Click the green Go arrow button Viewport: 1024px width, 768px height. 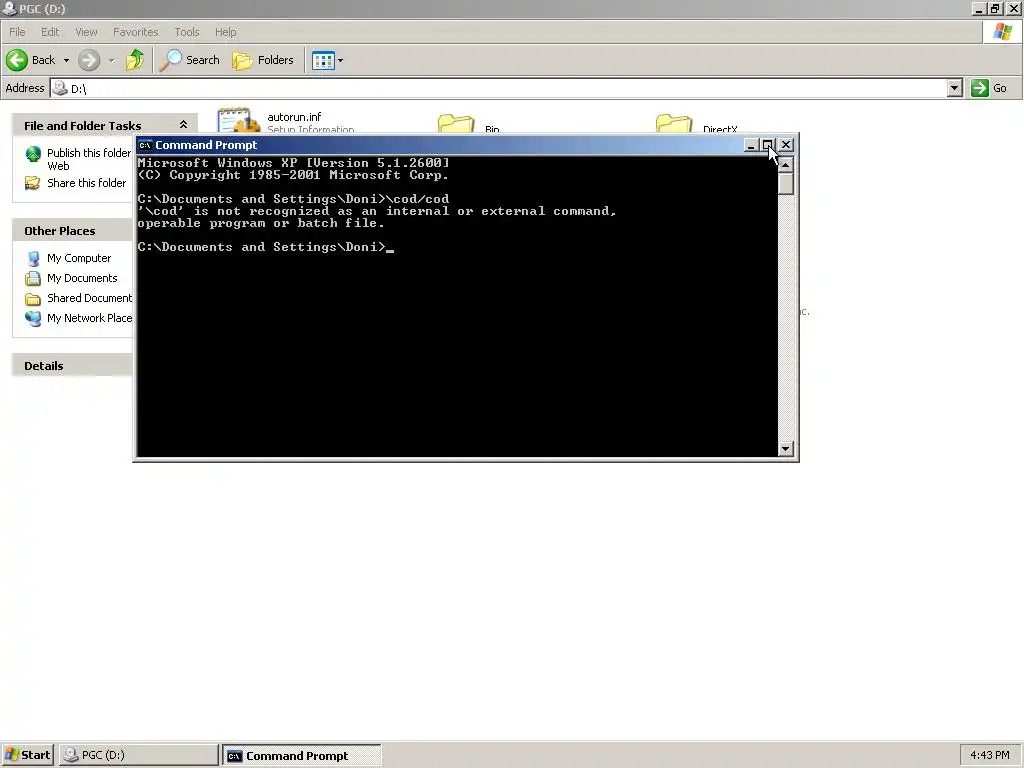coord(980,88)
